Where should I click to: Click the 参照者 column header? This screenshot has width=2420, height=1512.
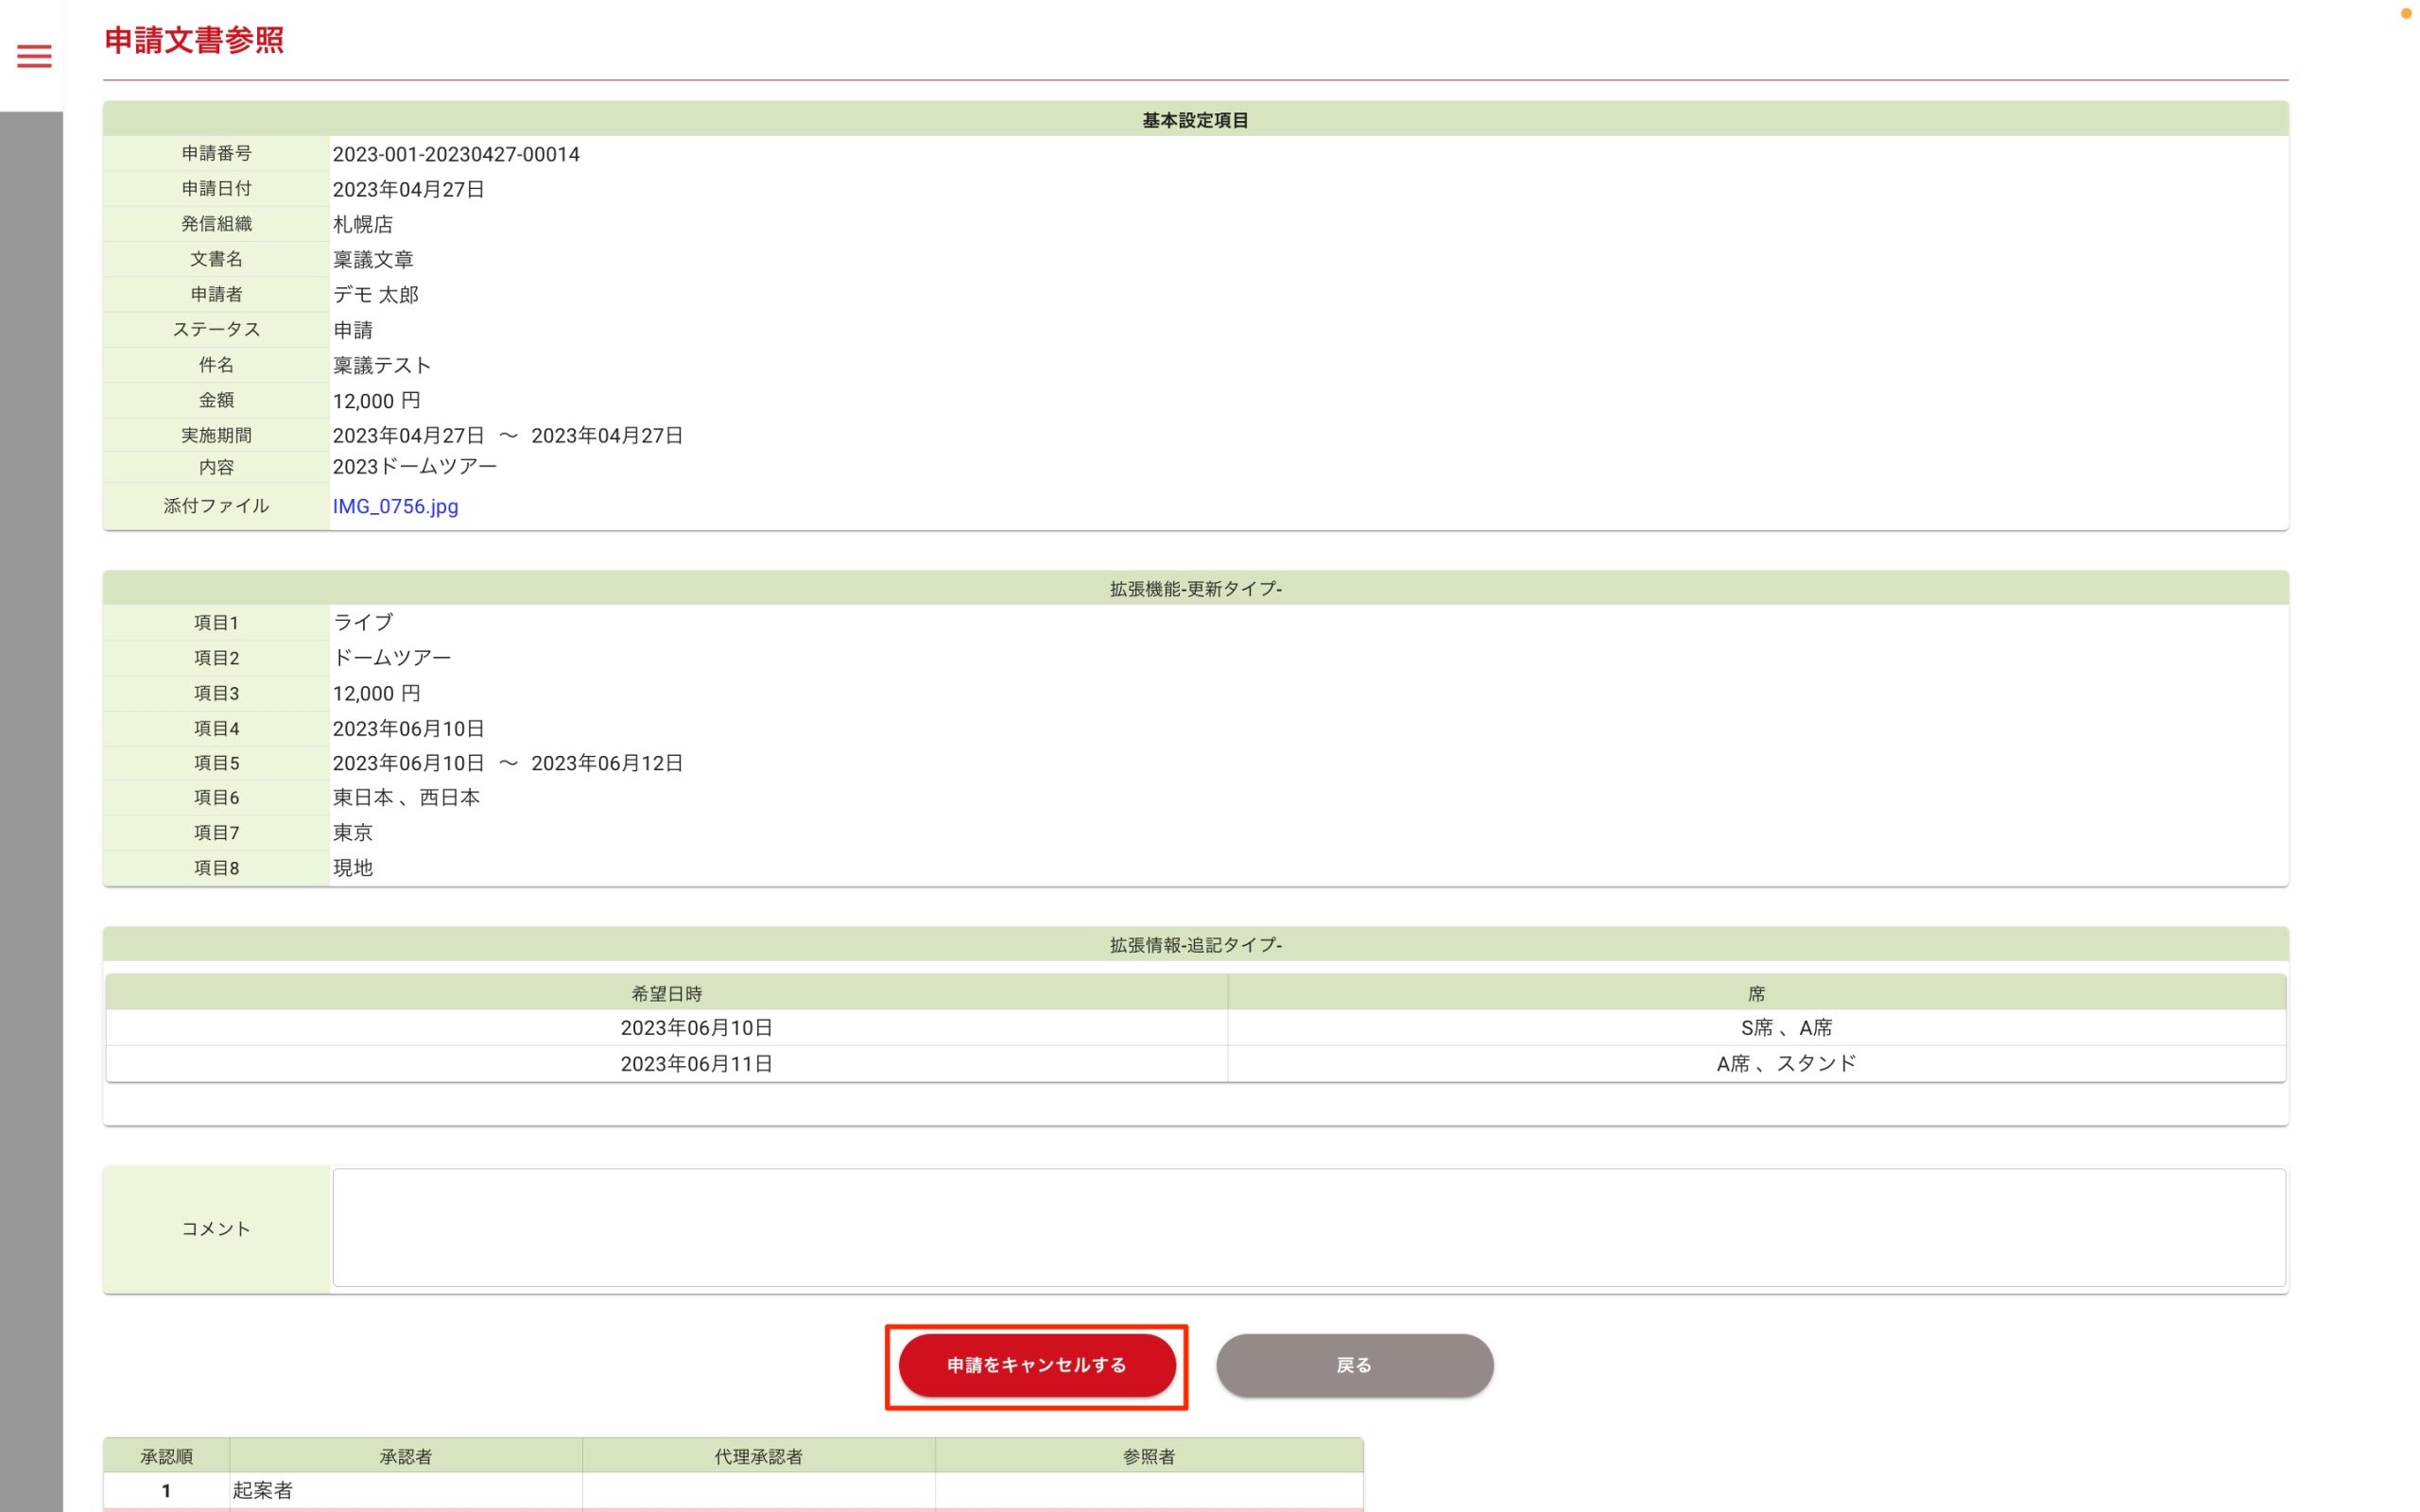1148,1456
